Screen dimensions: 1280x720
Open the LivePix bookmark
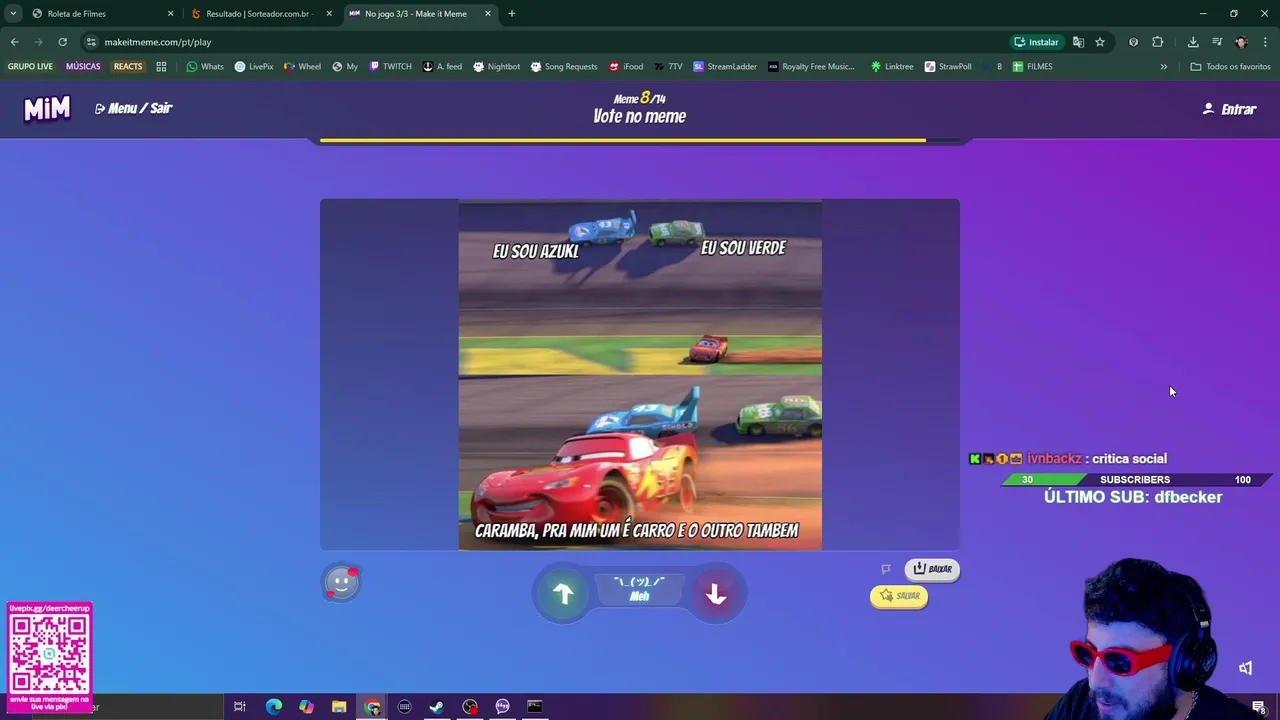(x=254, y=66)
